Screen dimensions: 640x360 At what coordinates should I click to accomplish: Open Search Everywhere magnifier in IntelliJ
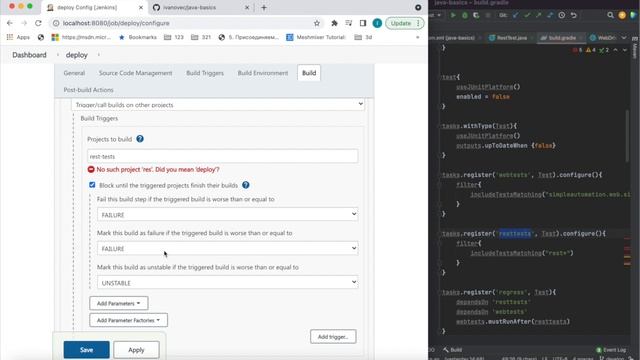(610, 15)
